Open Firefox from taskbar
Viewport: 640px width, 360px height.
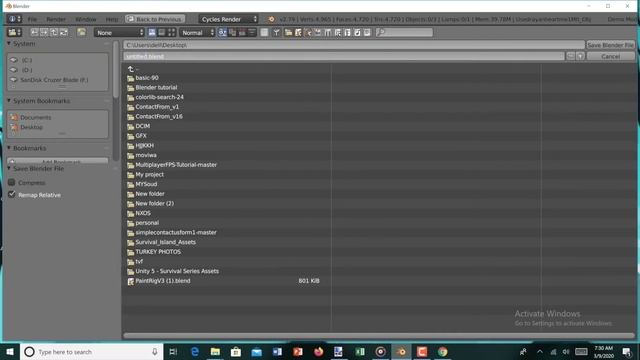[319, 351]
